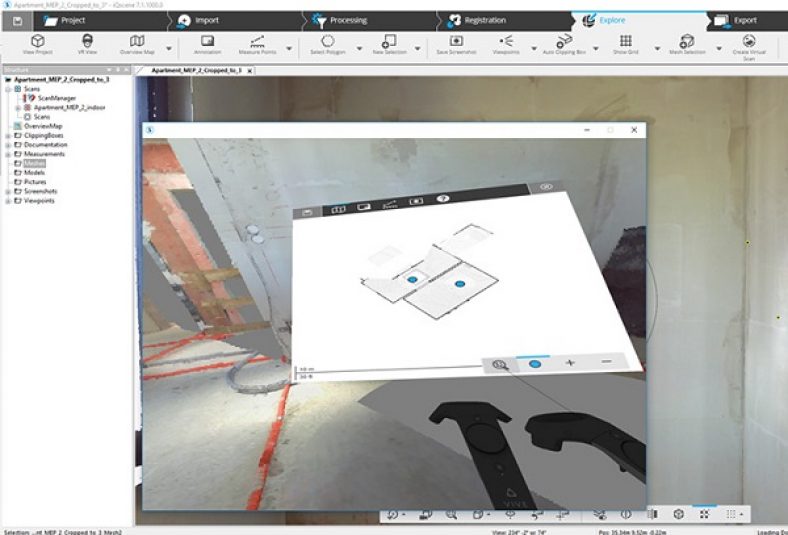Click the measure icon in VR panel menu

pyautogui.click(x=390, y=204)
